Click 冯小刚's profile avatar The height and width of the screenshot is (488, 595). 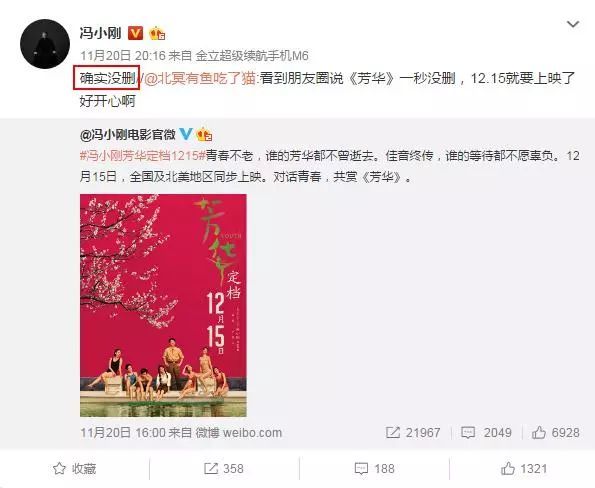[45, 44]
